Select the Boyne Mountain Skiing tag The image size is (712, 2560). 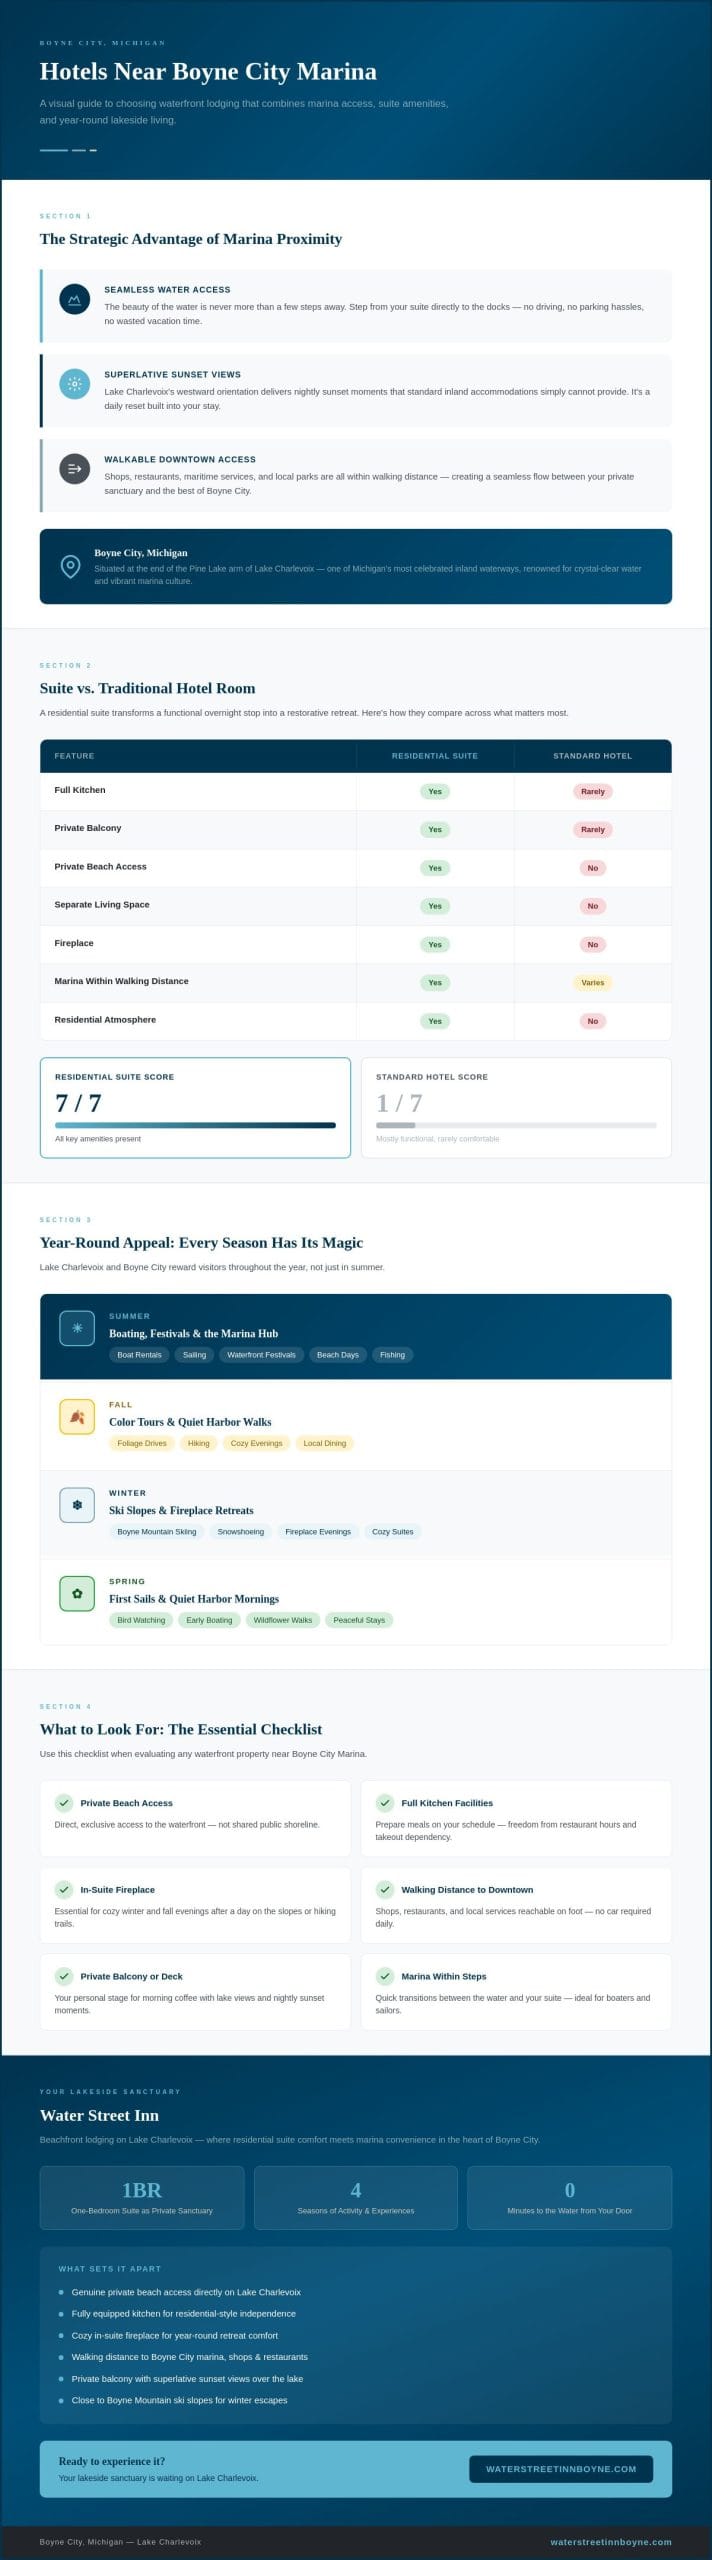[157, 1532]
